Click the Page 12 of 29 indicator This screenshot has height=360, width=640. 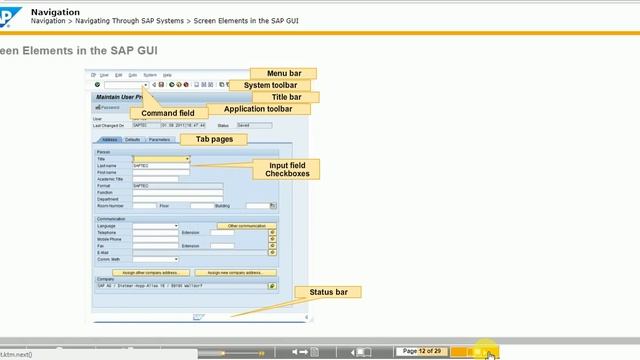422,351
